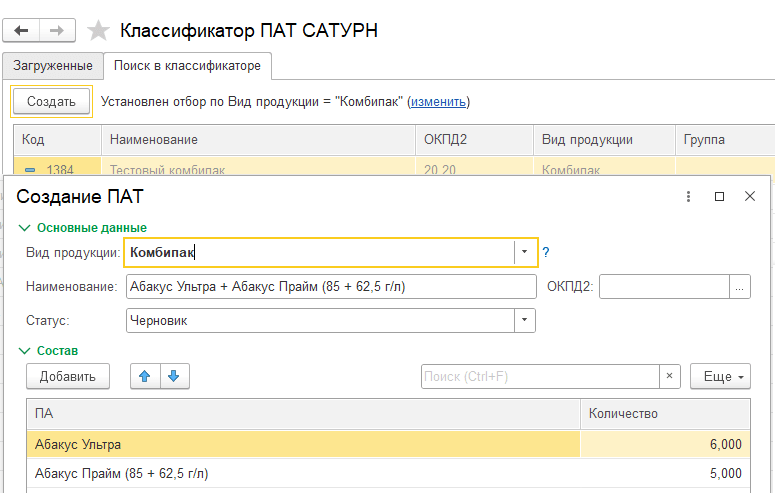
Task: Collapse the Состав section
Action: [24, 351]
